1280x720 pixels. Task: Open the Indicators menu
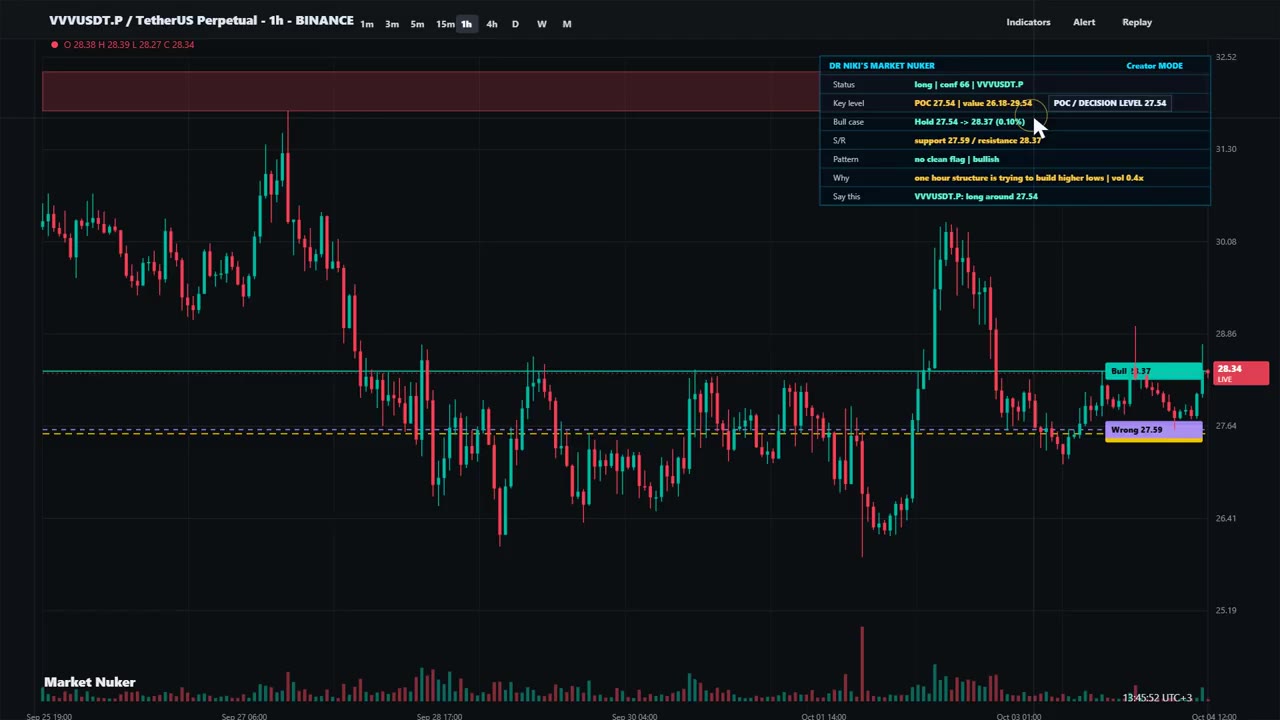pyautogui.click(x=1028, y=22)
